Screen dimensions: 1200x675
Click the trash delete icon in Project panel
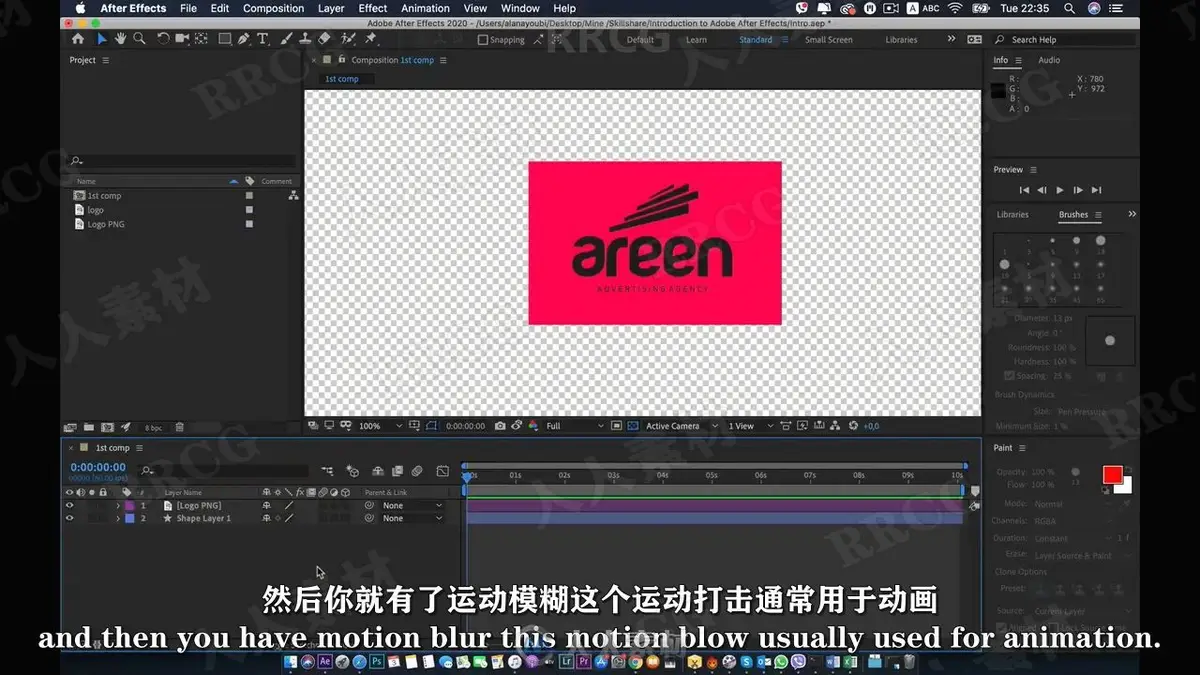point(179,427)
